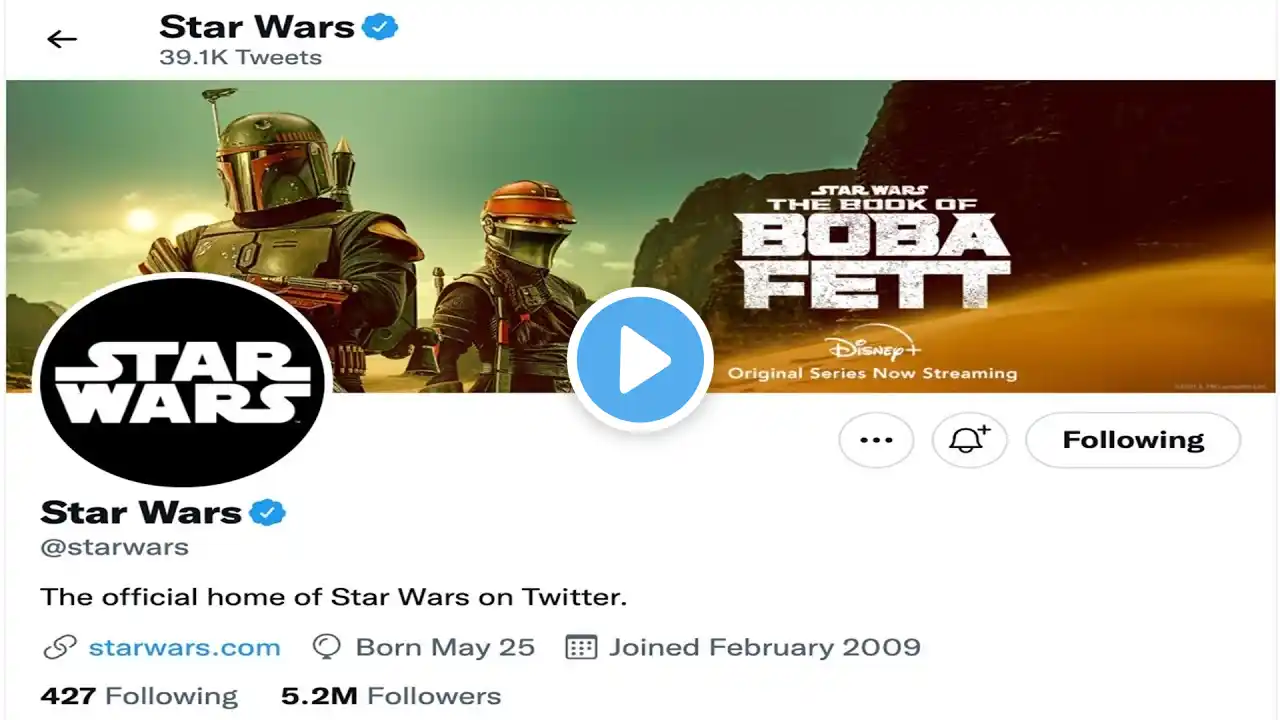View the 427 Following list
Viewport: 1280px width, 720px height.
[x=139, y=696]
